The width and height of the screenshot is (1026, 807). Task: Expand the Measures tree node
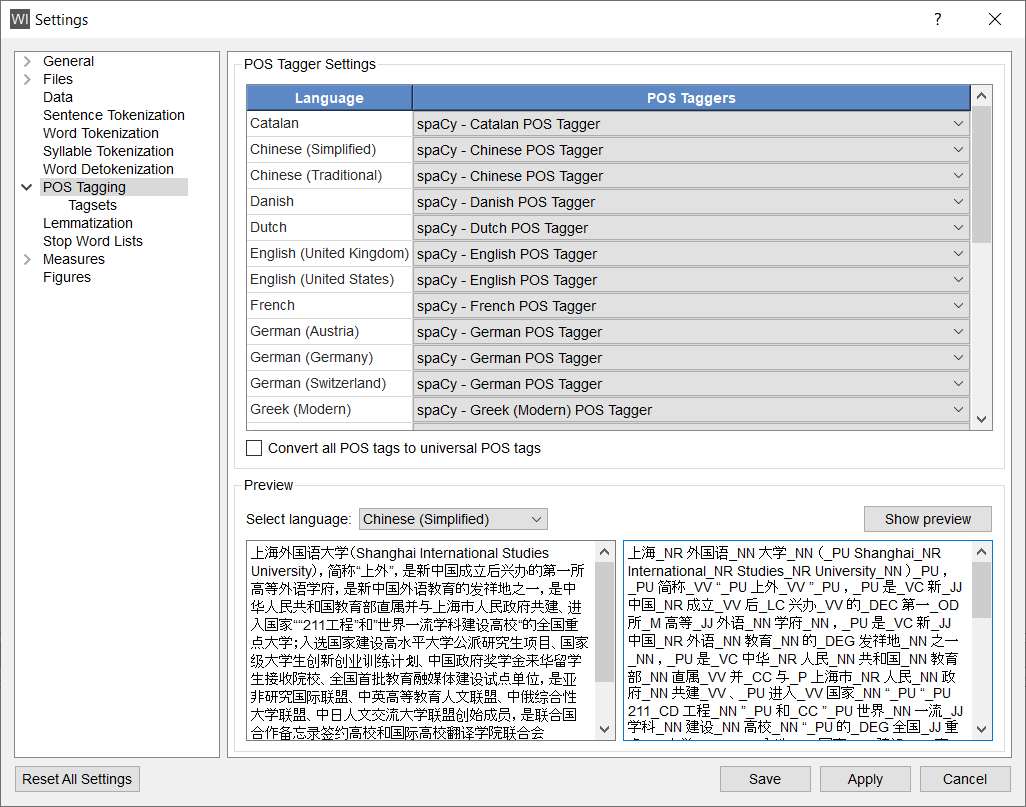click(x=27, y=259)
